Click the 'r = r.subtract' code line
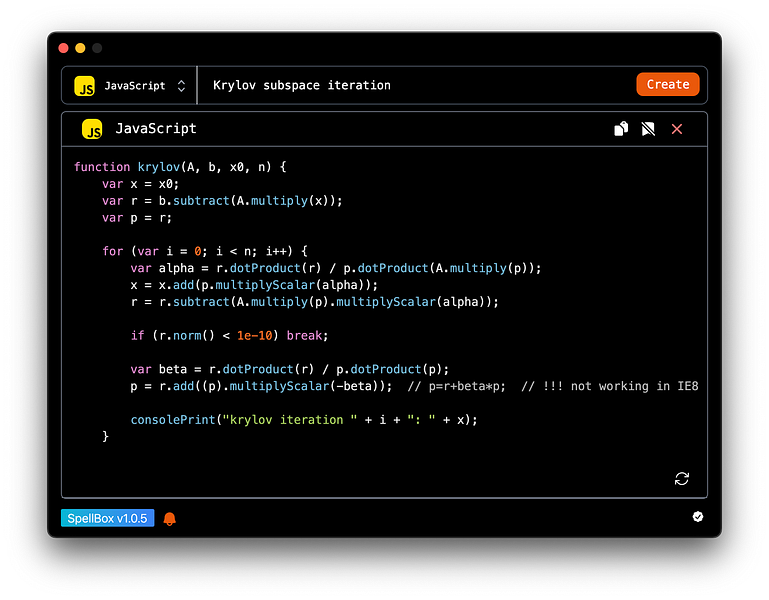The height and width of the screenshot is (600, 769). click(x=314, y=302)
